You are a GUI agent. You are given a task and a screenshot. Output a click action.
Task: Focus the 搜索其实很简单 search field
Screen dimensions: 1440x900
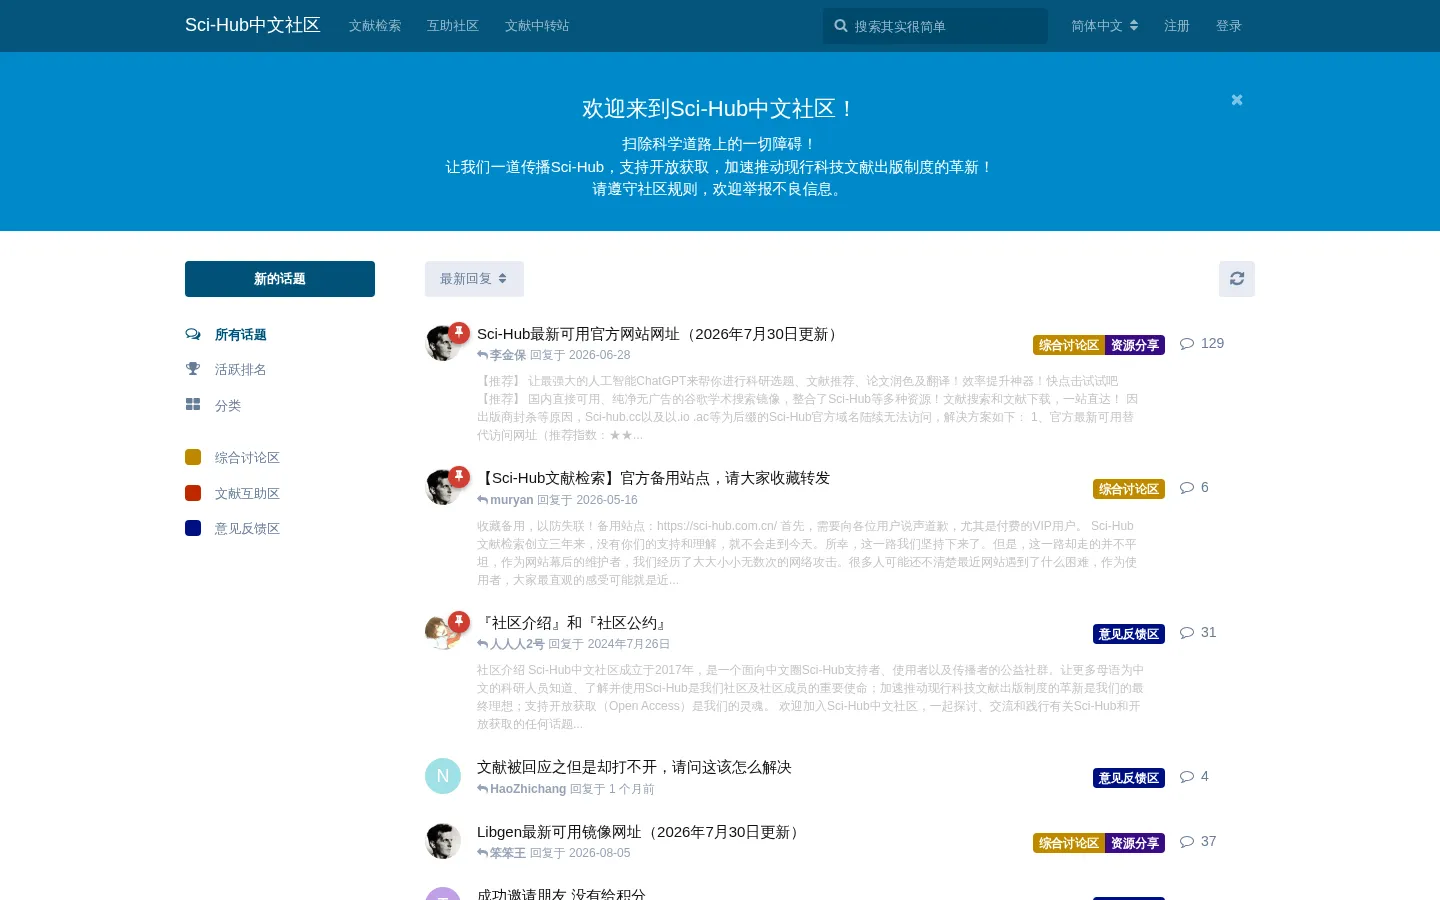[935, 26]
